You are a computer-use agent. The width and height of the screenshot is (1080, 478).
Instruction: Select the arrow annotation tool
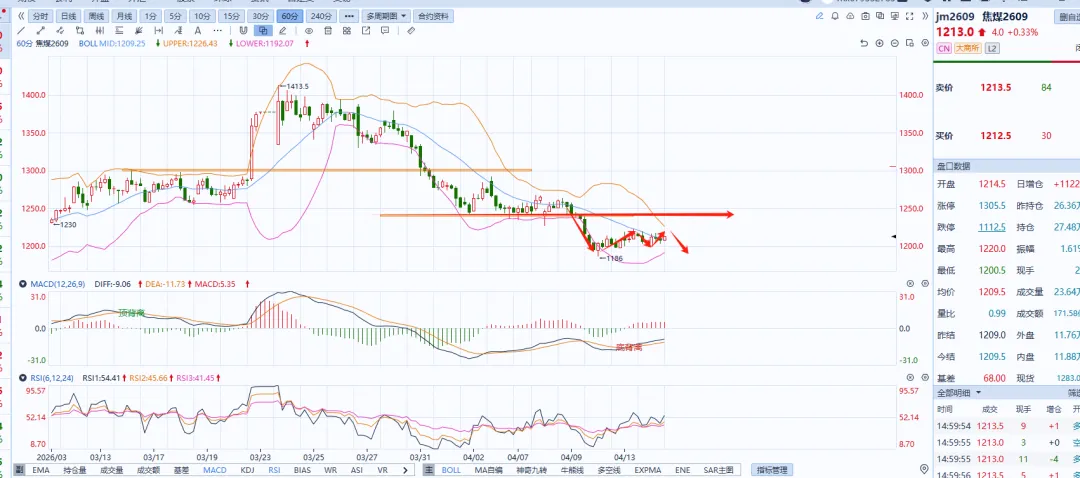[x=178, y=30]
